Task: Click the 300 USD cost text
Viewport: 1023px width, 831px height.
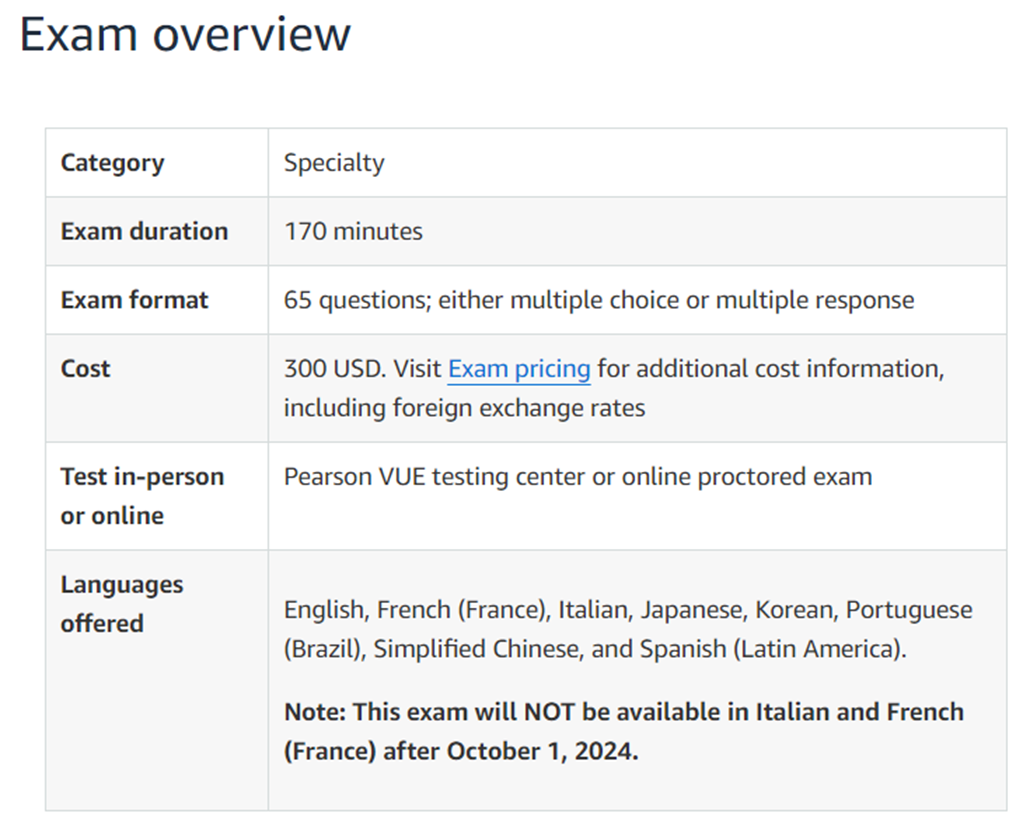Action: 334,369
